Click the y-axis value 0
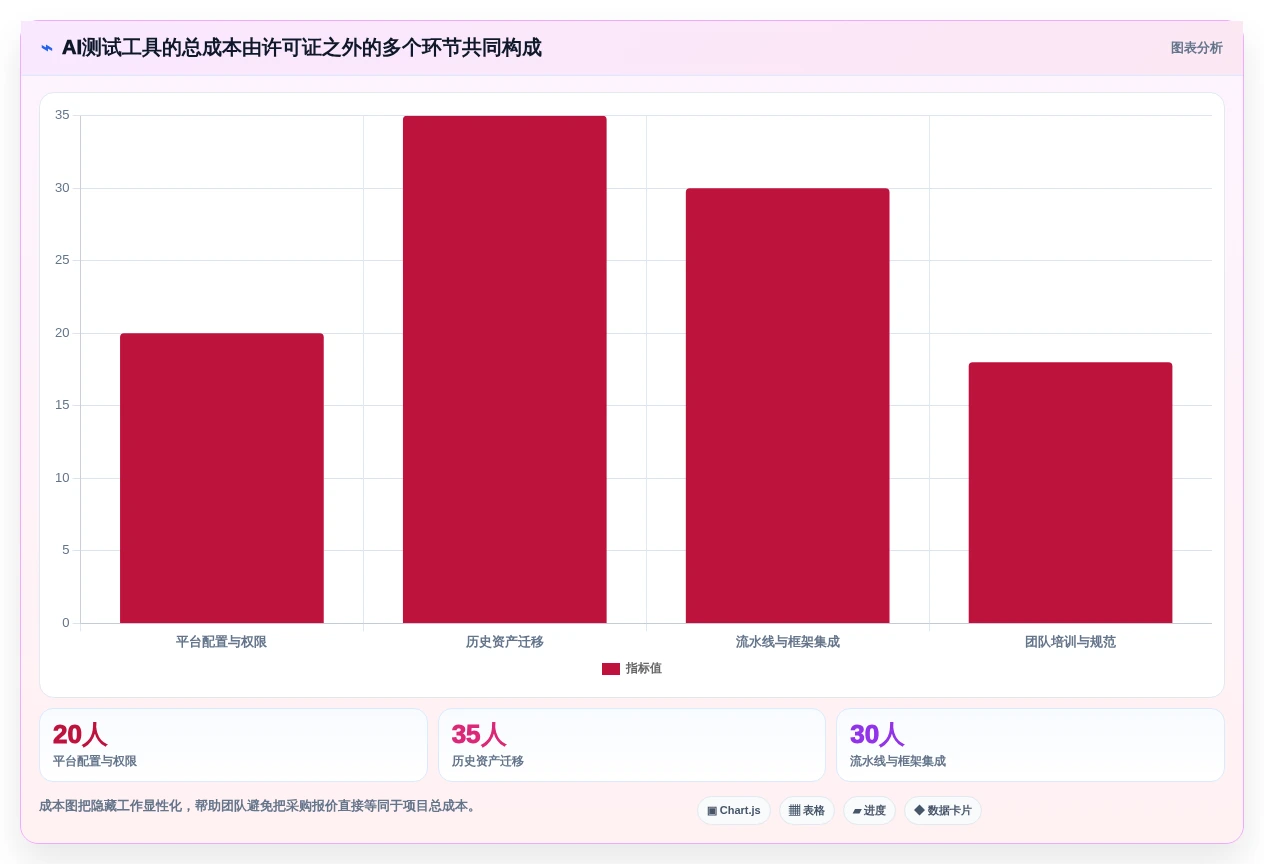The height and width of the screenshot is (864, 1264). point(66,623)
